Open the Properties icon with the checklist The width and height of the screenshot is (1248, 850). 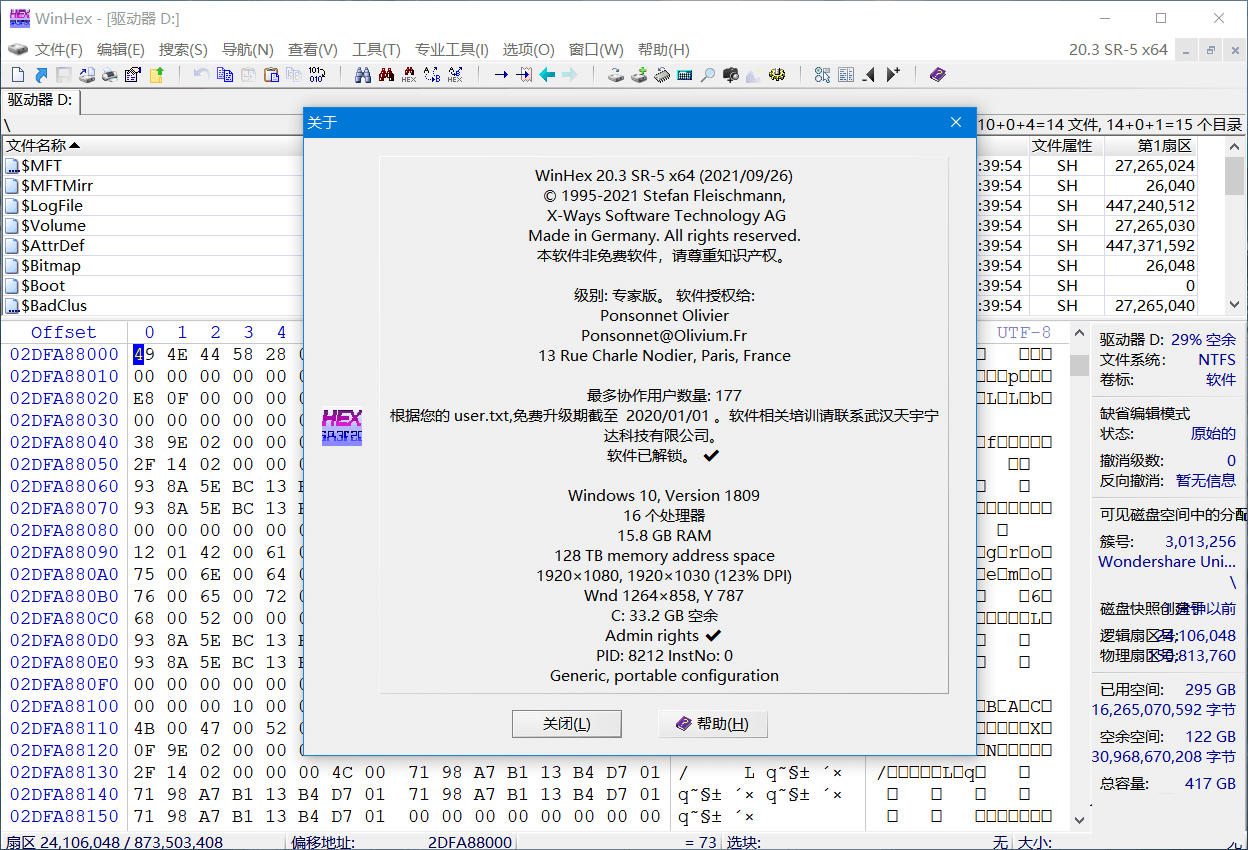pyautogui.click(x=133, y=75)
